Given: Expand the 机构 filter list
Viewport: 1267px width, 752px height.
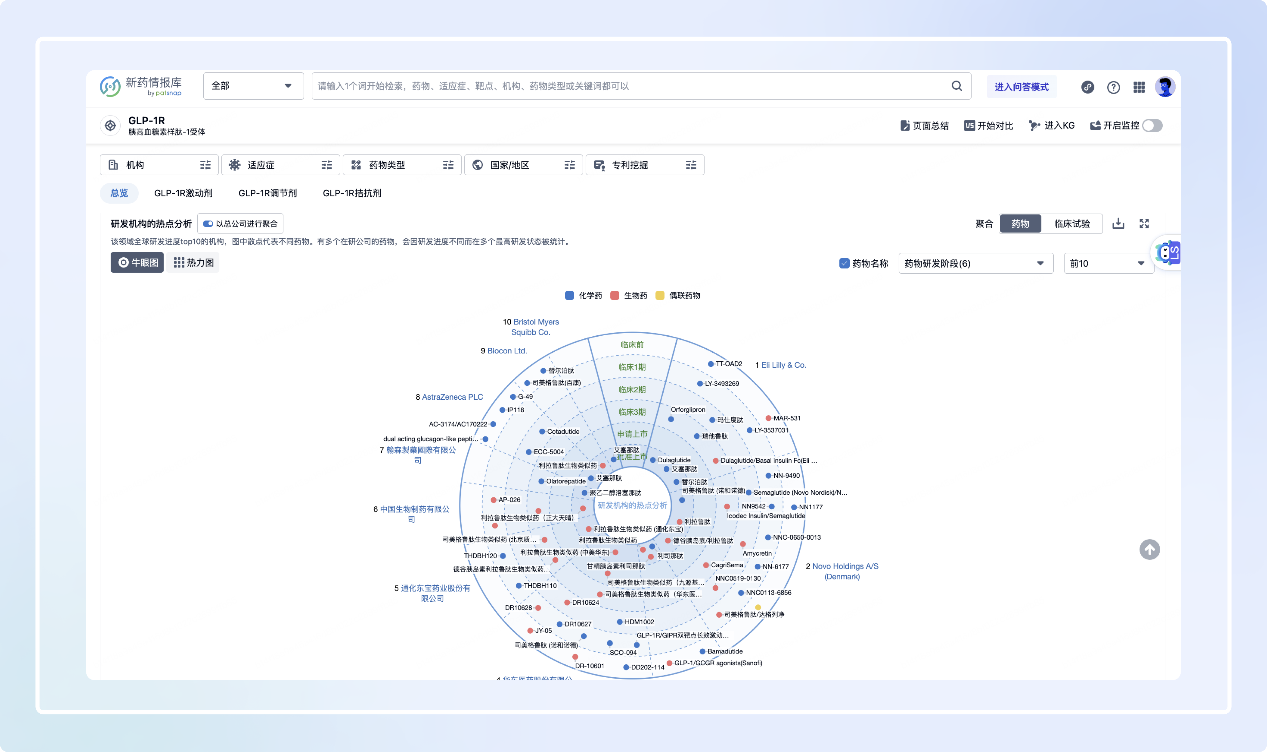Looking at the screenshot, I should (x=205, y=165).
